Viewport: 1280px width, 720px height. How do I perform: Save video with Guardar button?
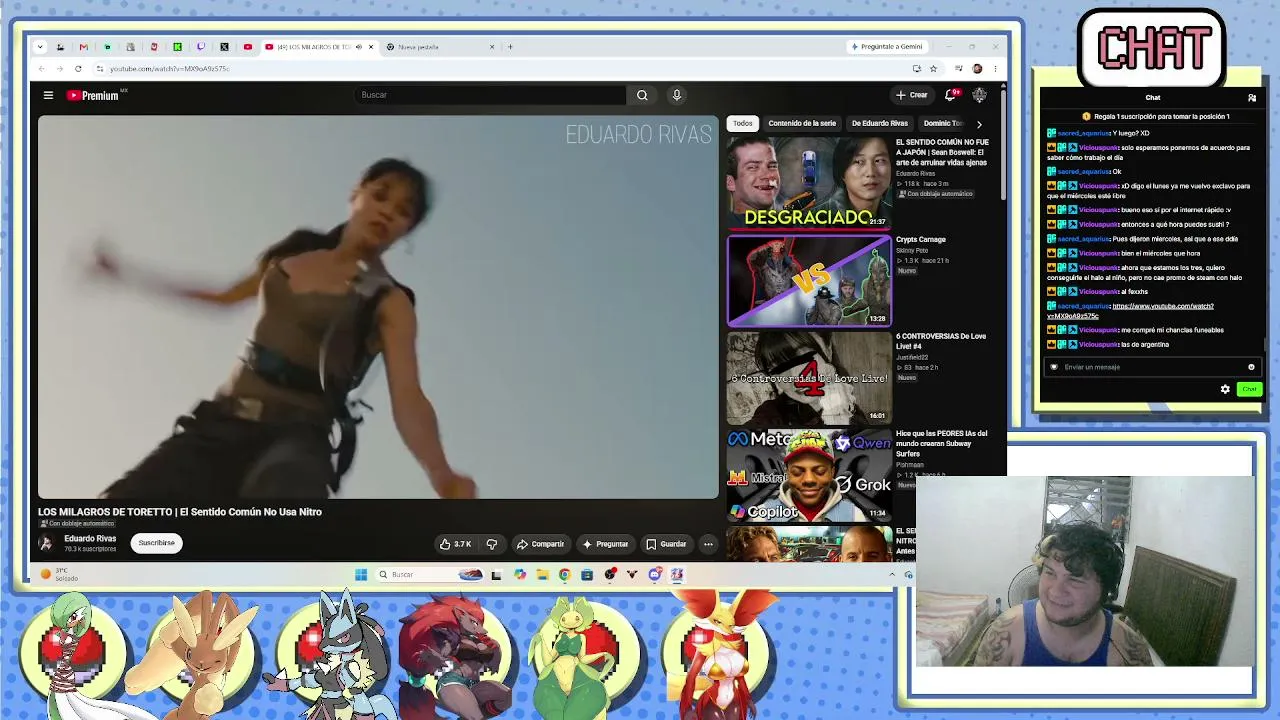[x=666, y=544]
